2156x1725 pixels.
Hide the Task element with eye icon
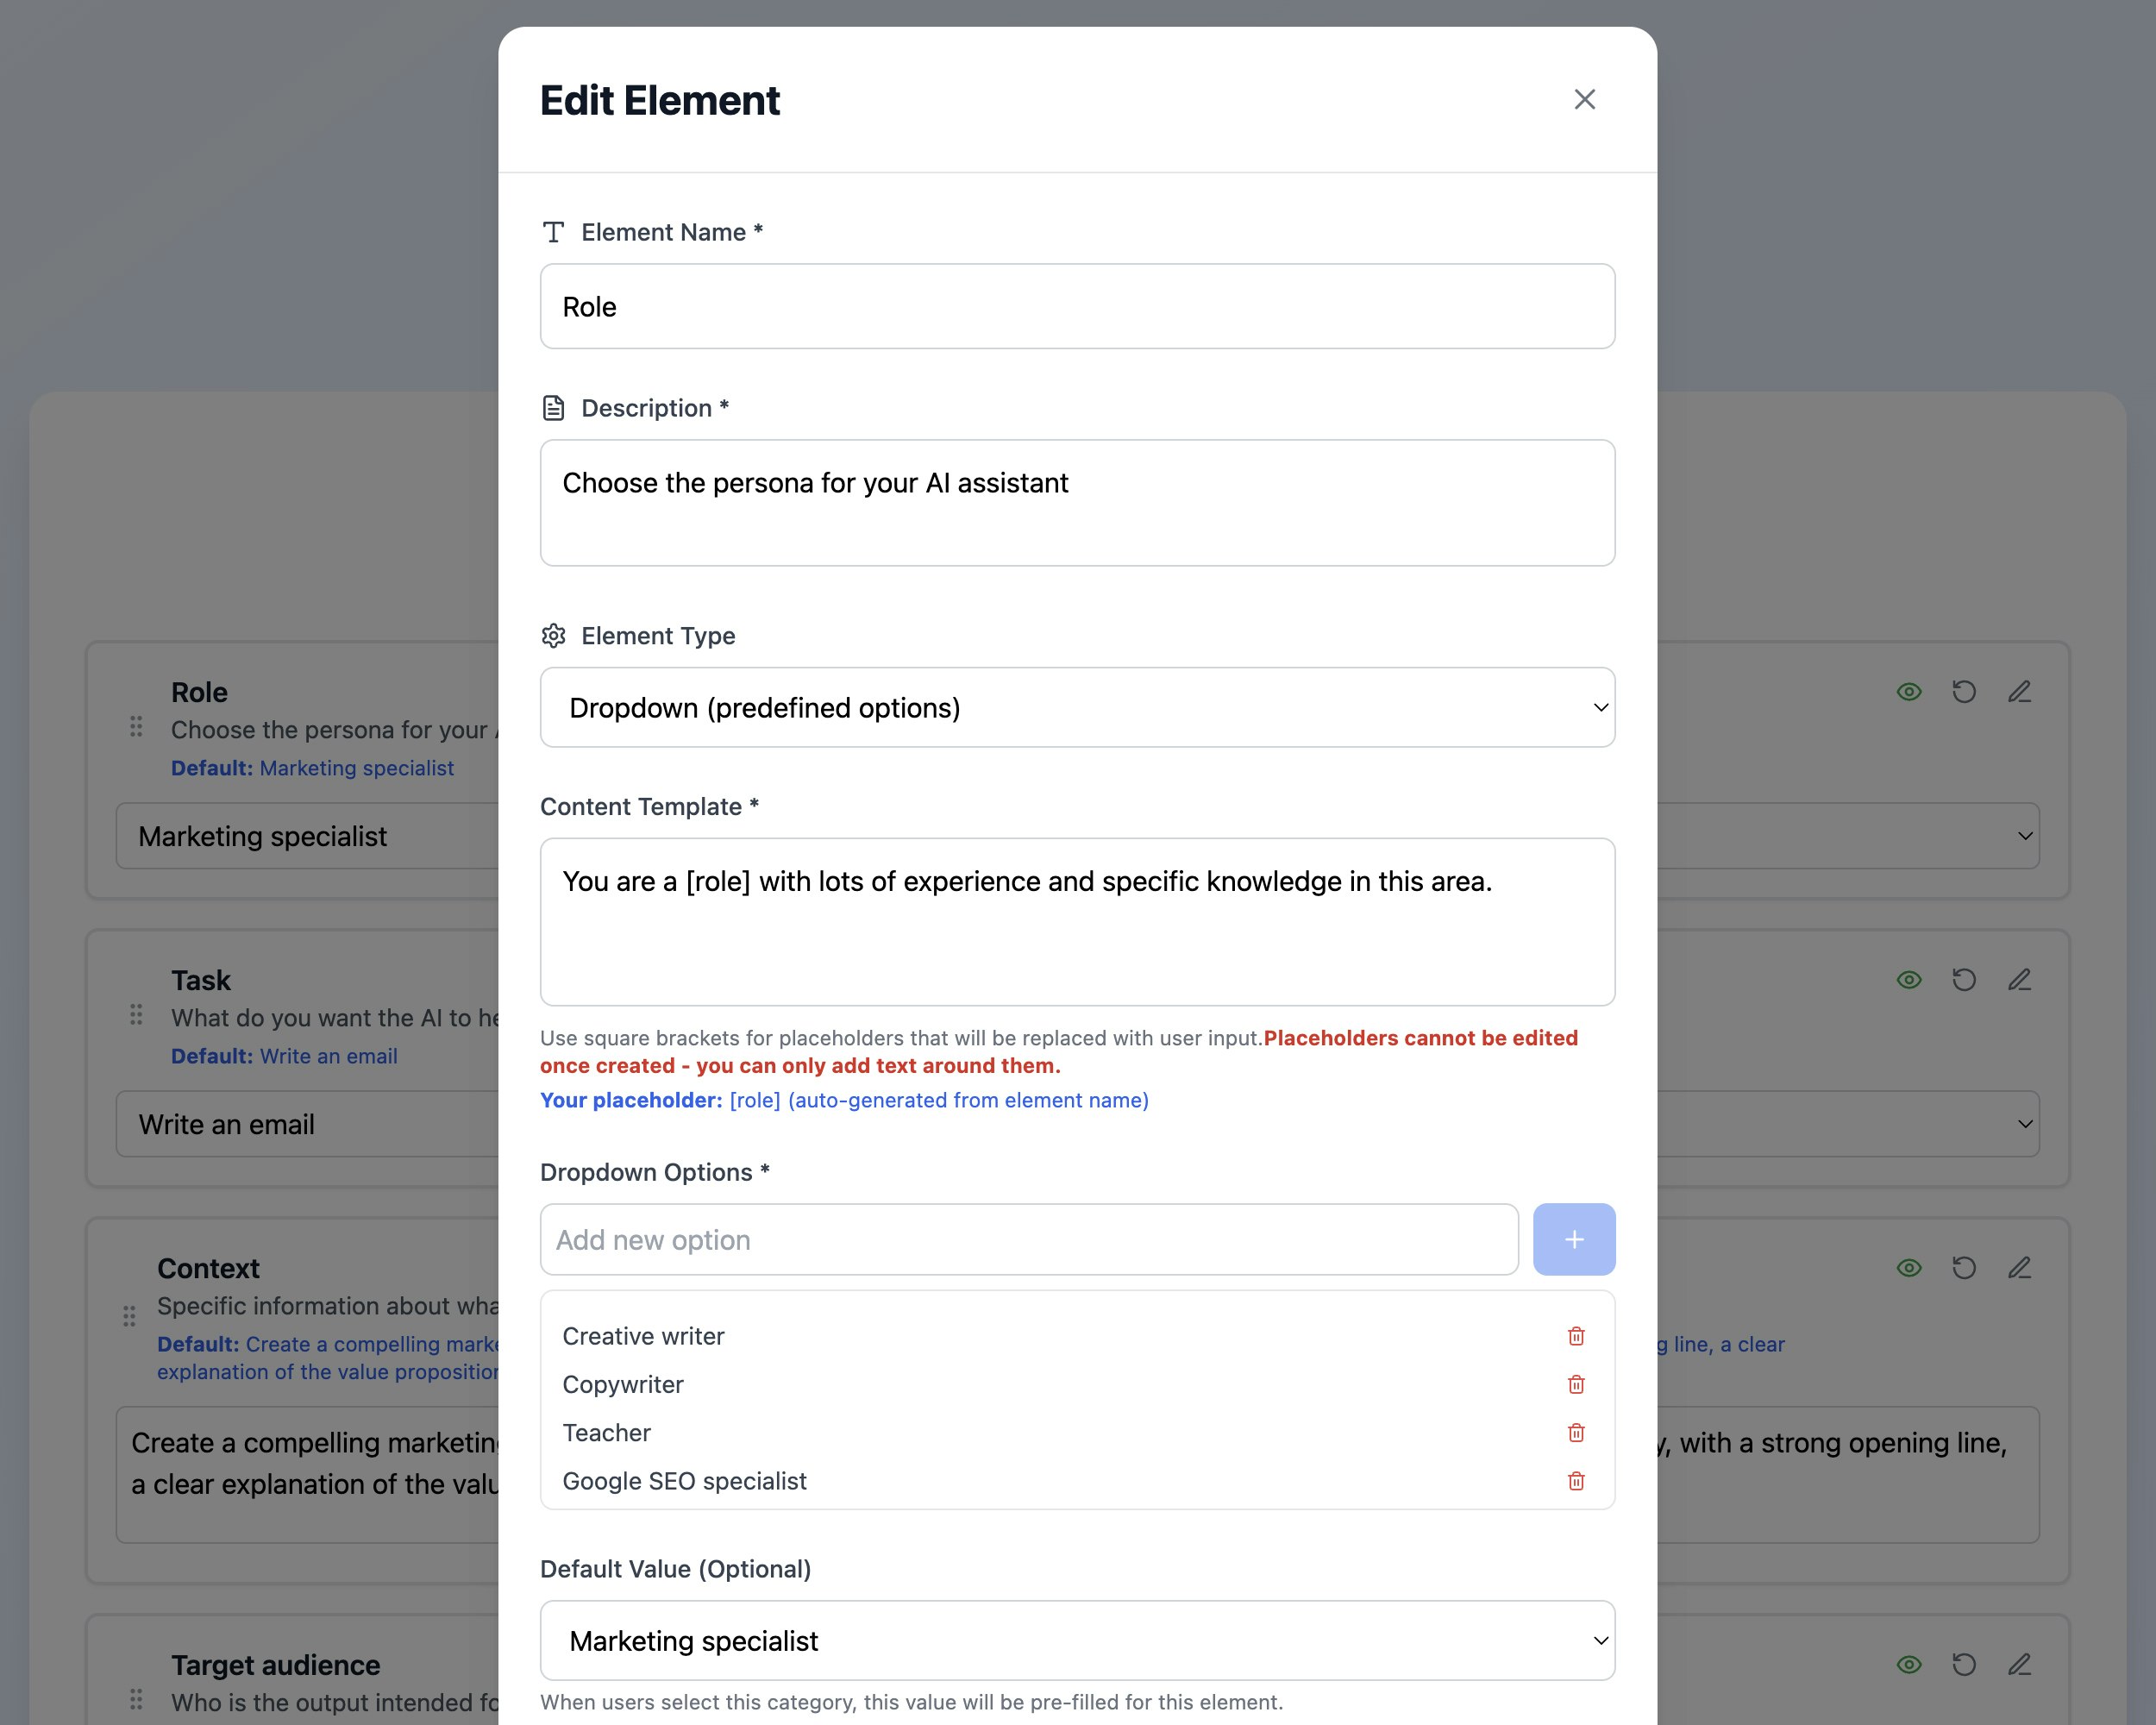(x=1909, y=980)
